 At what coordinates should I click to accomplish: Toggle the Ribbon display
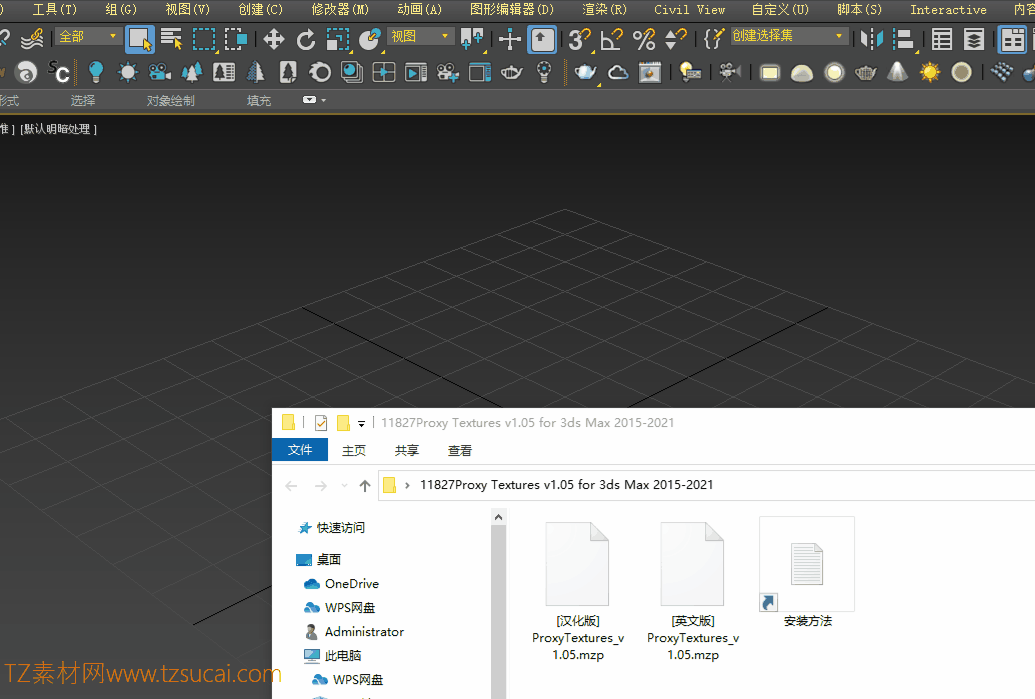(1012, 39)
